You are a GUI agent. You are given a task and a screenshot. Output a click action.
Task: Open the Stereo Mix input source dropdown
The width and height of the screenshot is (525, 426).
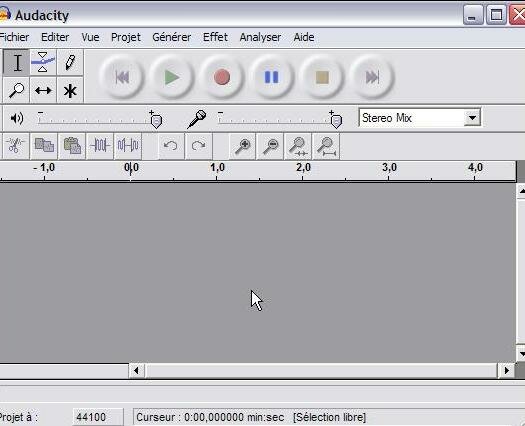(472, 118)
